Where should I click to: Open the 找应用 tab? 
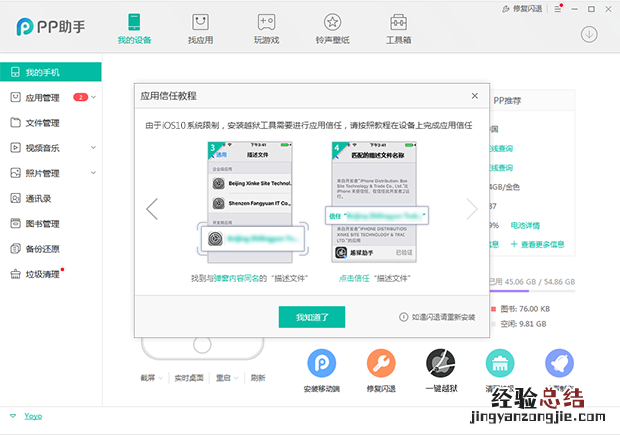200,28
